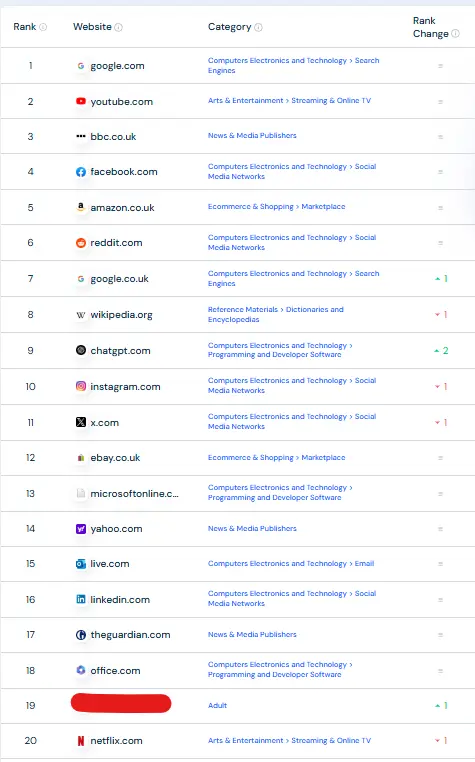Image resolution: width=475 pixels, height=762 pixels.
Task: Click the info icon beside Category header
Action: (258, 27)
